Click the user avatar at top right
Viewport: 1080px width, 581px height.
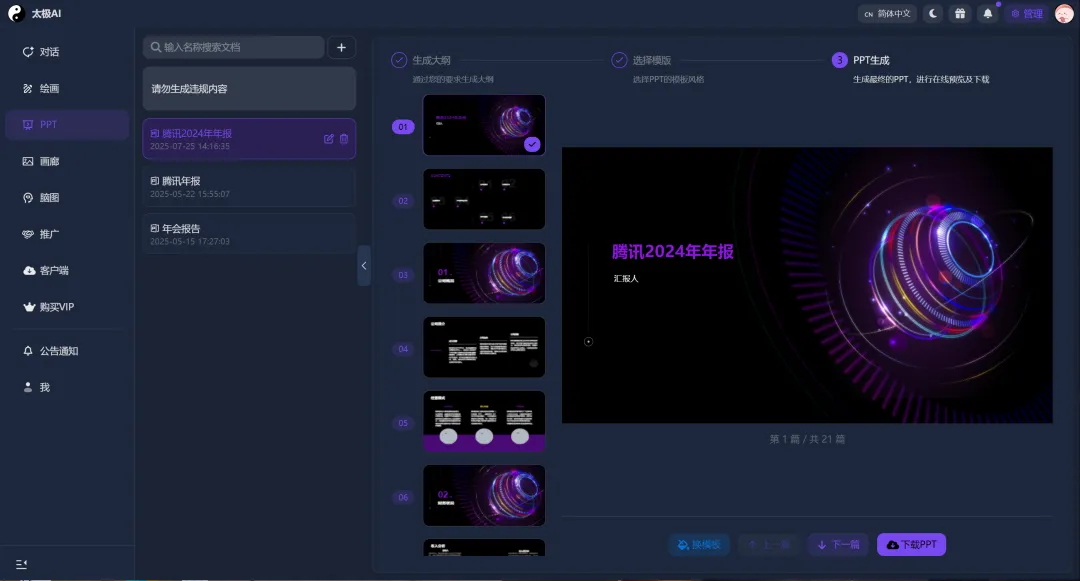(x=1062, y=13)
